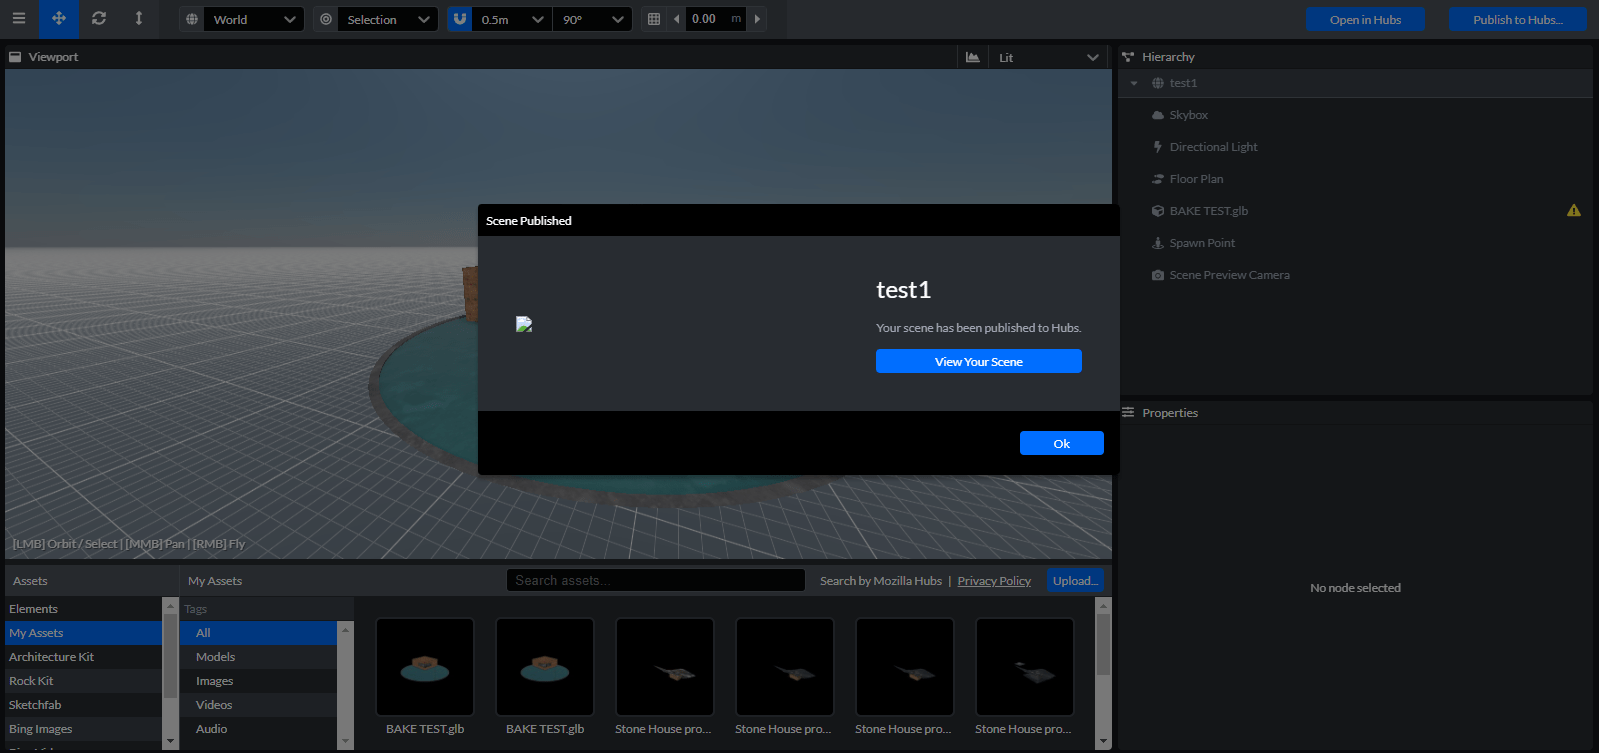Click the source list scroll down arrow
This screenshot has width=1599, height=753.
170,741
